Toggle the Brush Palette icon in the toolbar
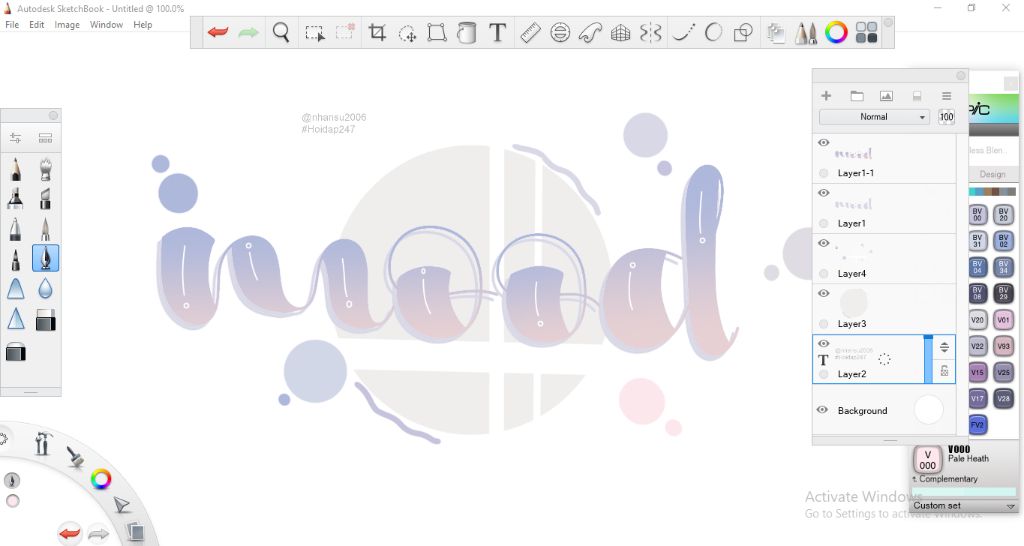 coord(806,33)
